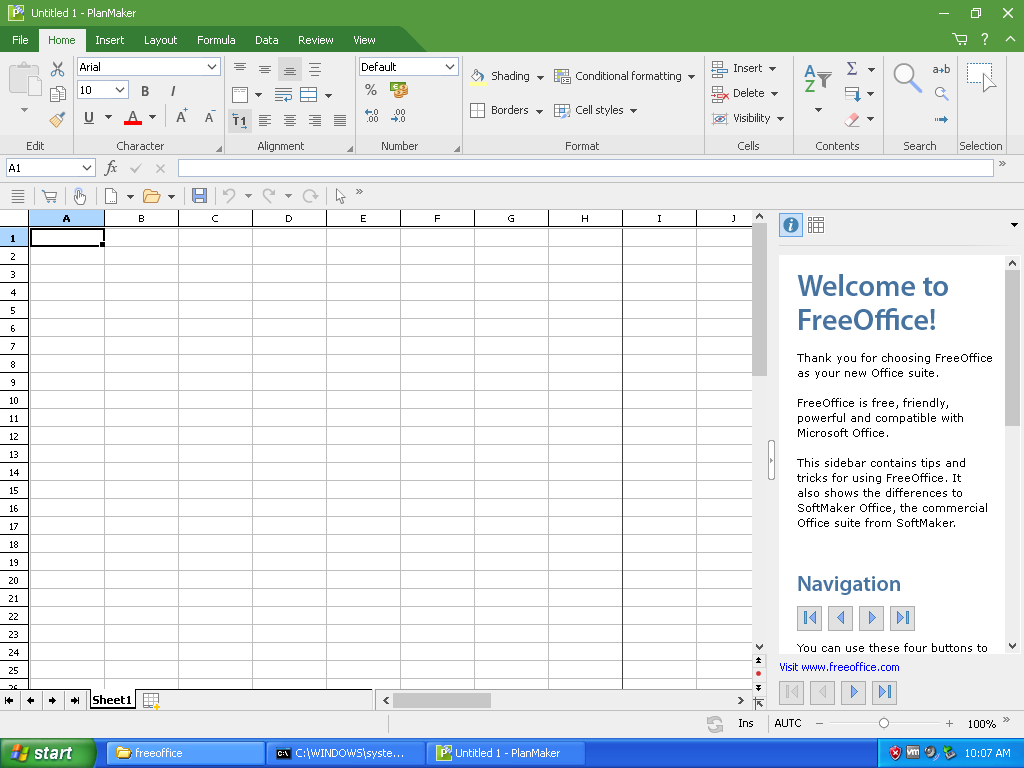Click the Currency coins format icon

[398, 90]
